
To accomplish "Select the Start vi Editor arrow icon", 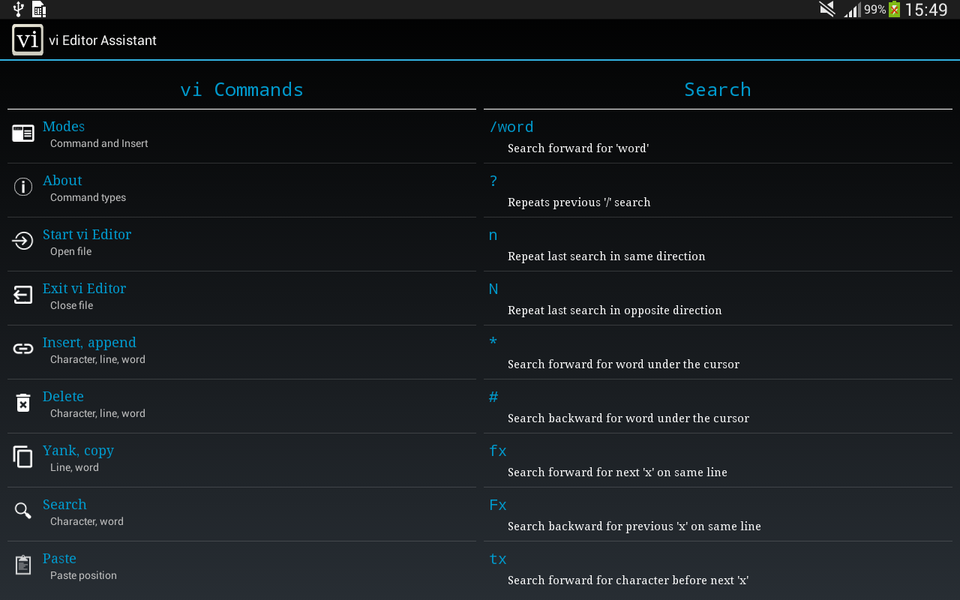I will [23, 241].
